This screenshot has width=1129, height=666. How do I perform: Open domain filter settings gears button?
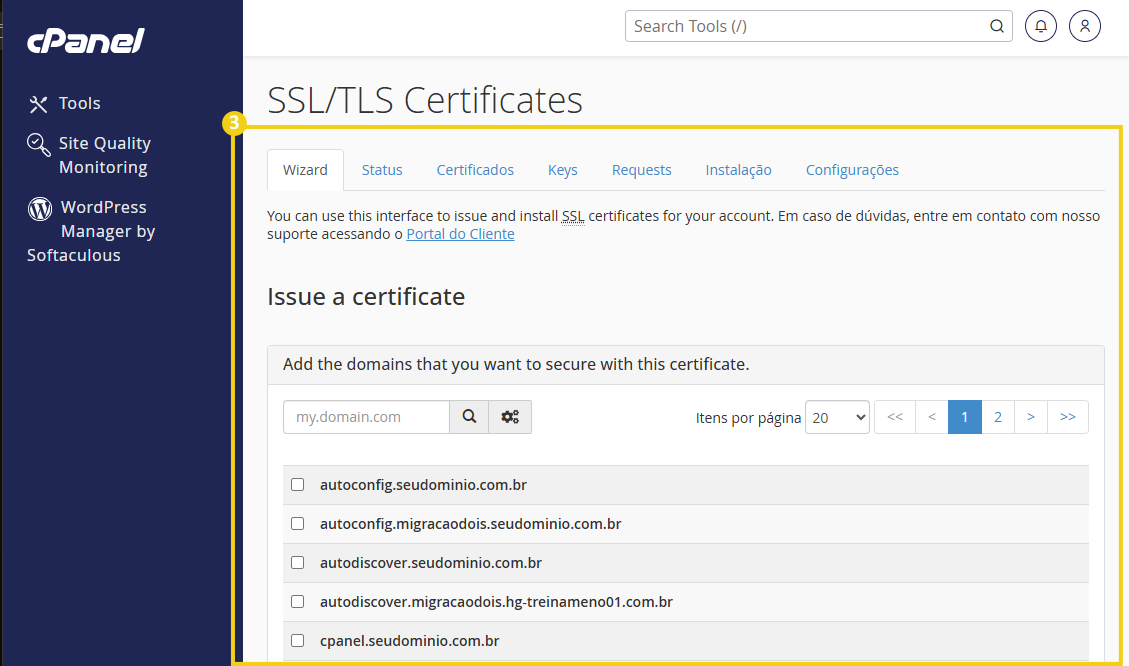tap(510, 417)
